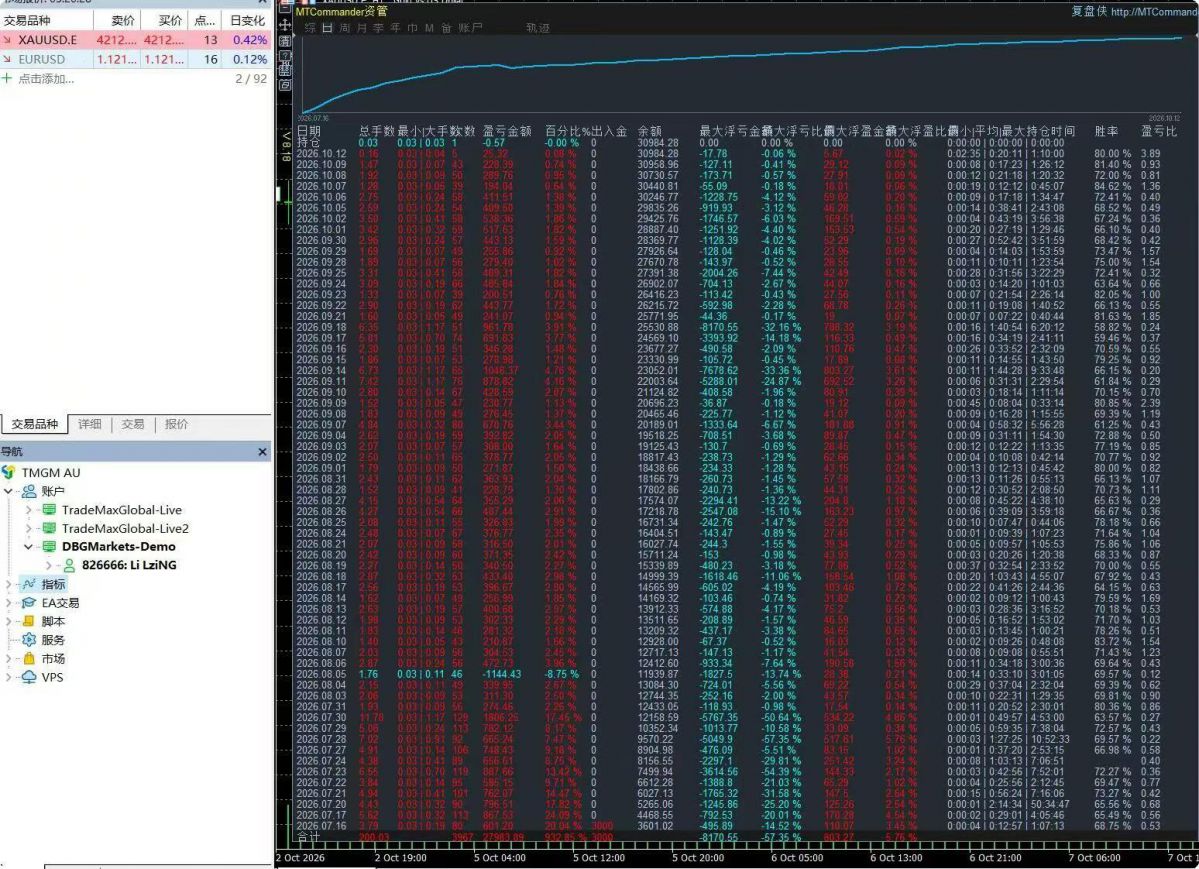The height and width of the screenshot is (869, 1199).
Task: Click the TMGM AU broker logo icon
Action: click(8, 473)
